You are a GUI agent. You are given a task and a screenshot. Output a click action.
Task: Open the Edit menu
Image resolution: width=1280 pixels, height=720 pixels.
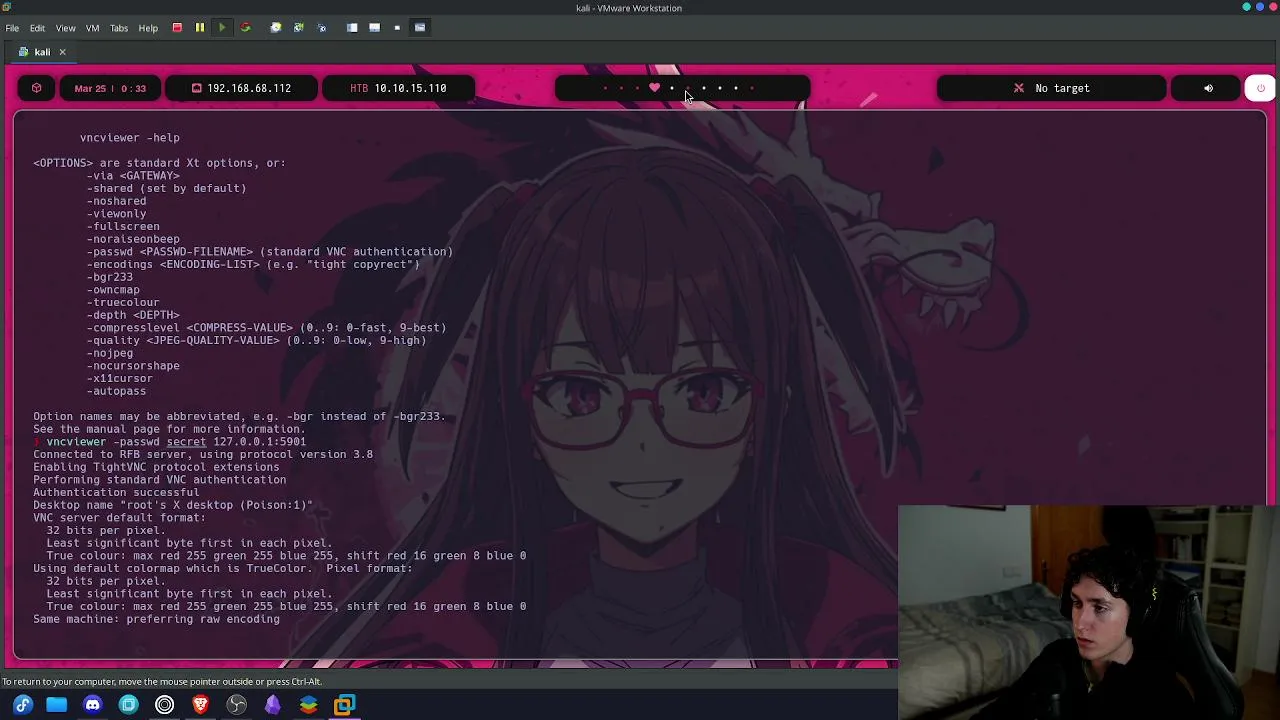tap(37, 28)
